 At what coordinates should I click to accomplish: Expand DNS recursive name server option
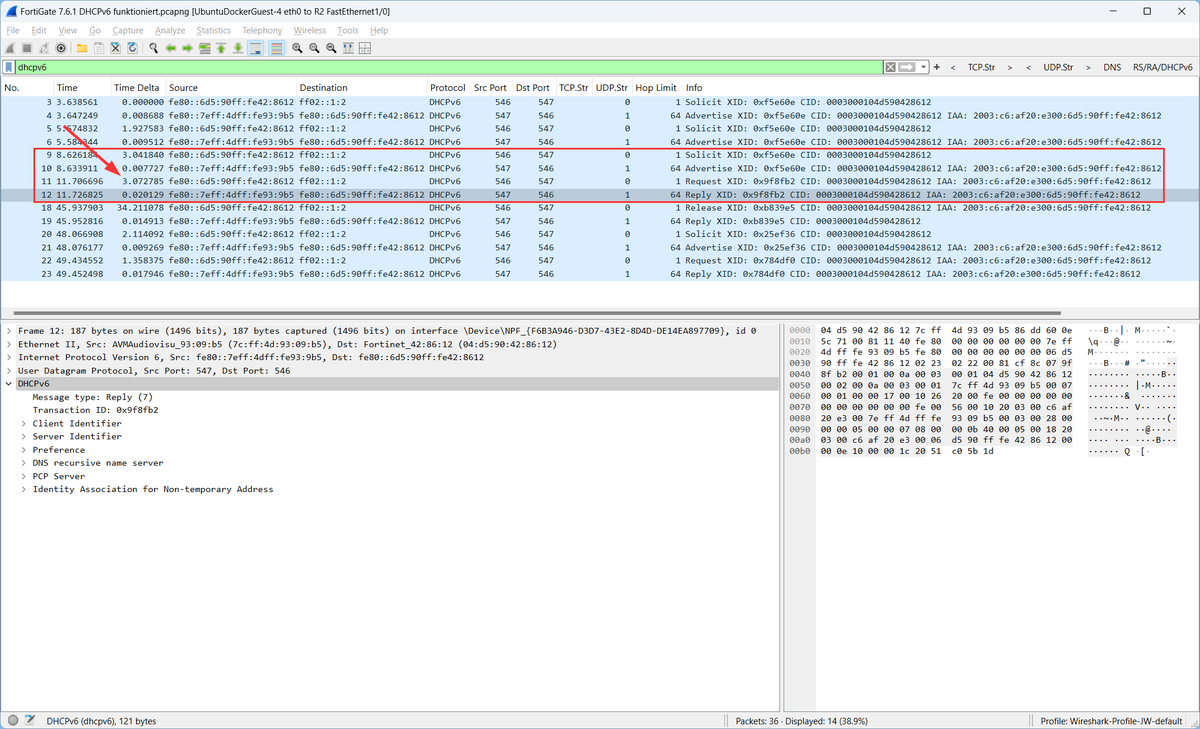click(x=23, y=463)
